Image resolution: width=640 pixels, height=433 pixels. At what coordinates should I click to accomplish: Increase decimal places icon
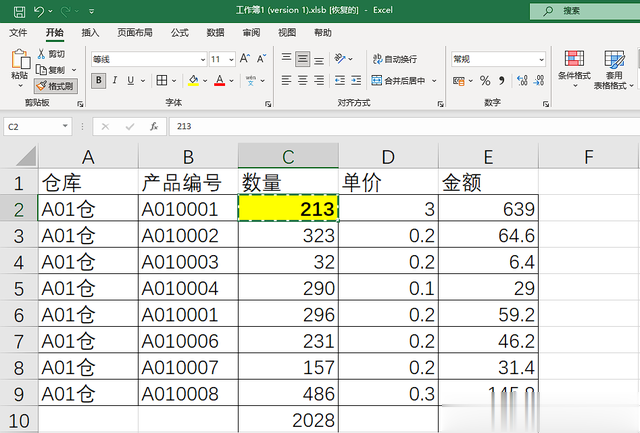(522, 81)
